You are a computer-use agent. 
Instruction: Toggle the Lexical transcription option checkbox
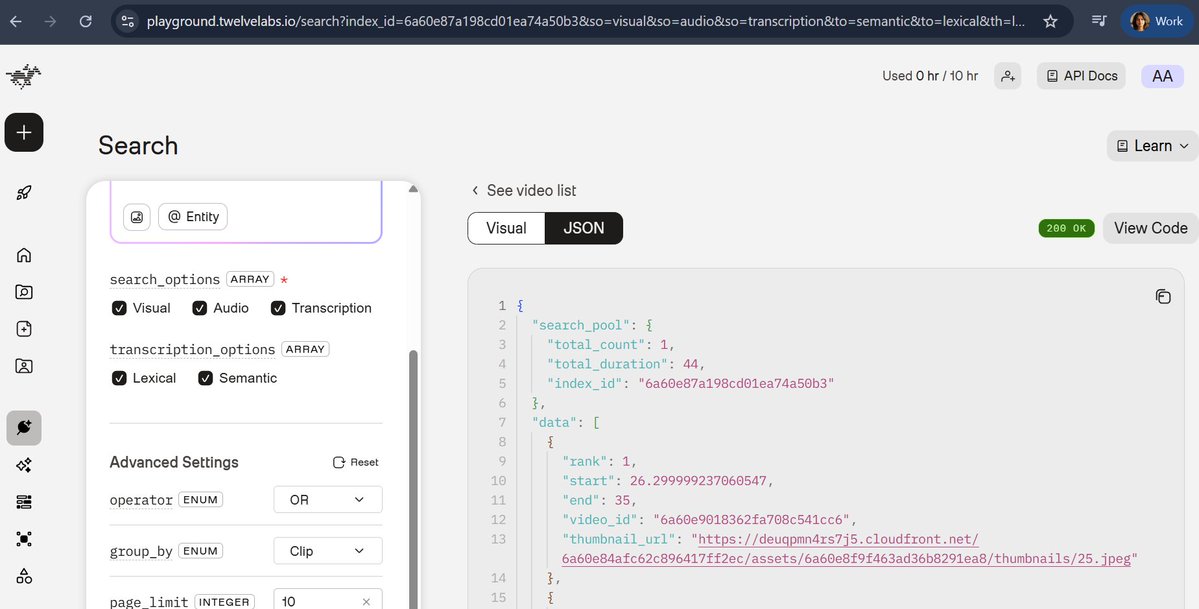pyautogui.click(x=119, y=378)
